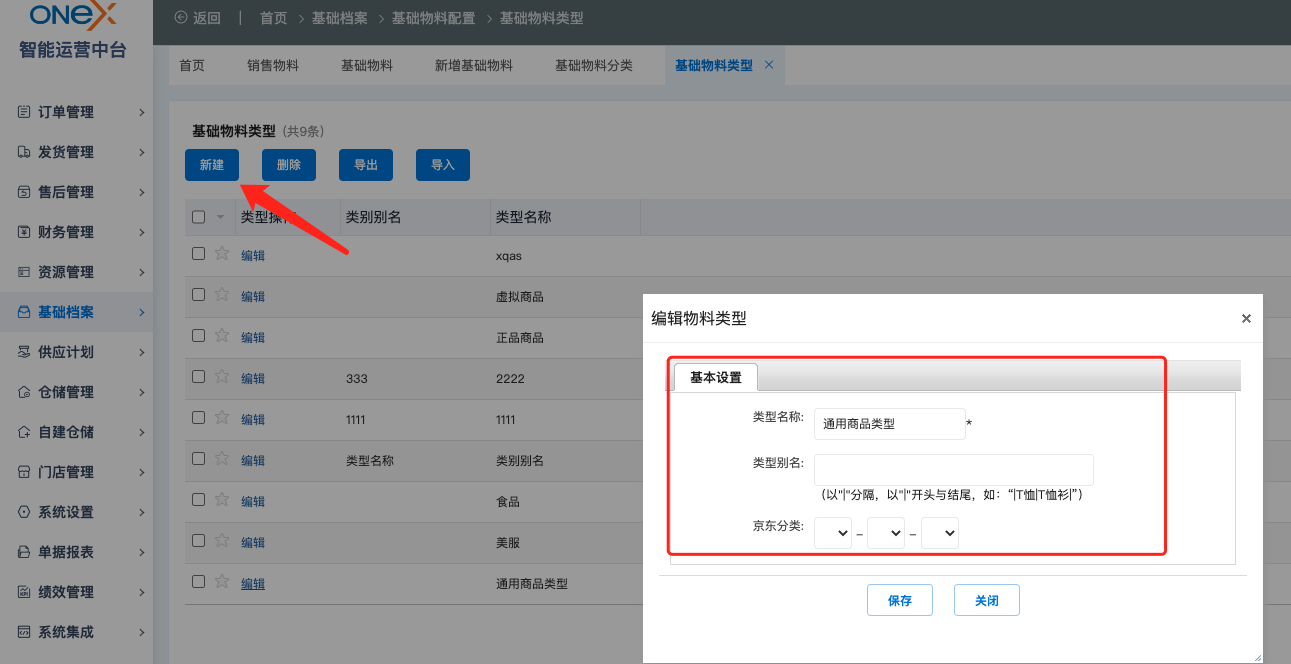
Task: Expand the 订单管理 menu chevron
Action: click(142, 112)
